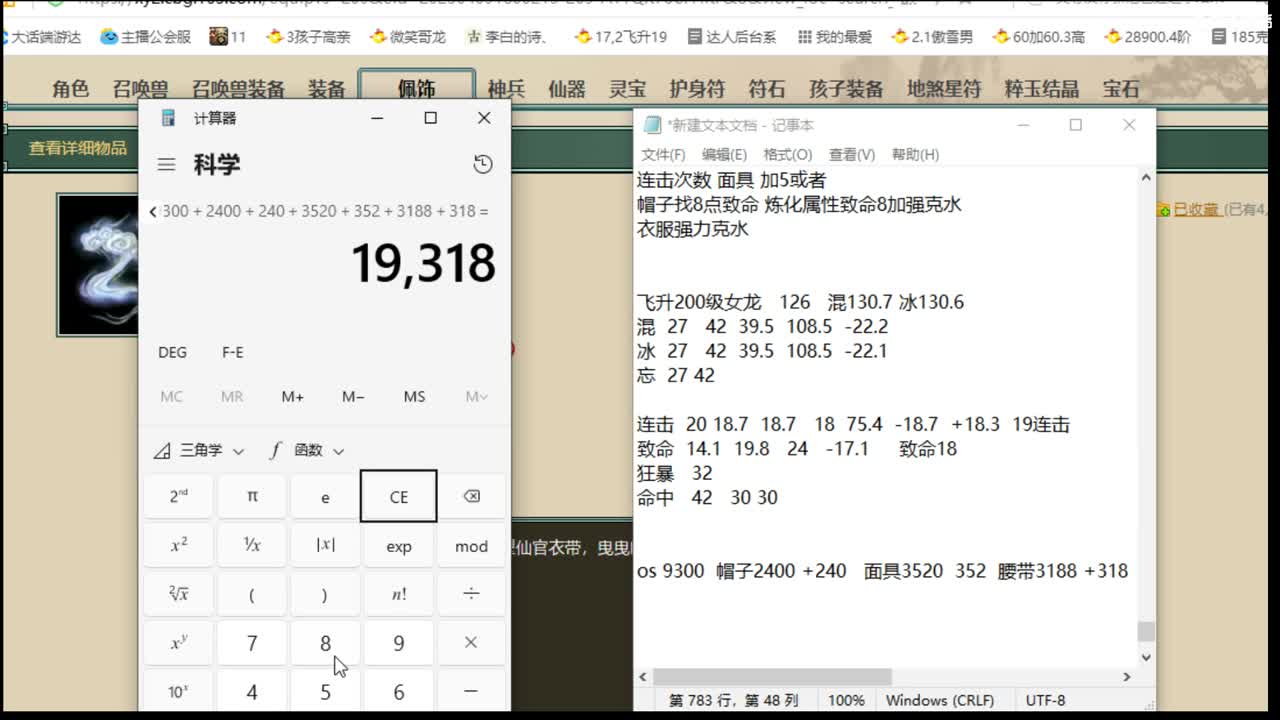Click the Notepad title bar icon
Viewport: 1280px width, 720px height.
click(x=653, y=125)
